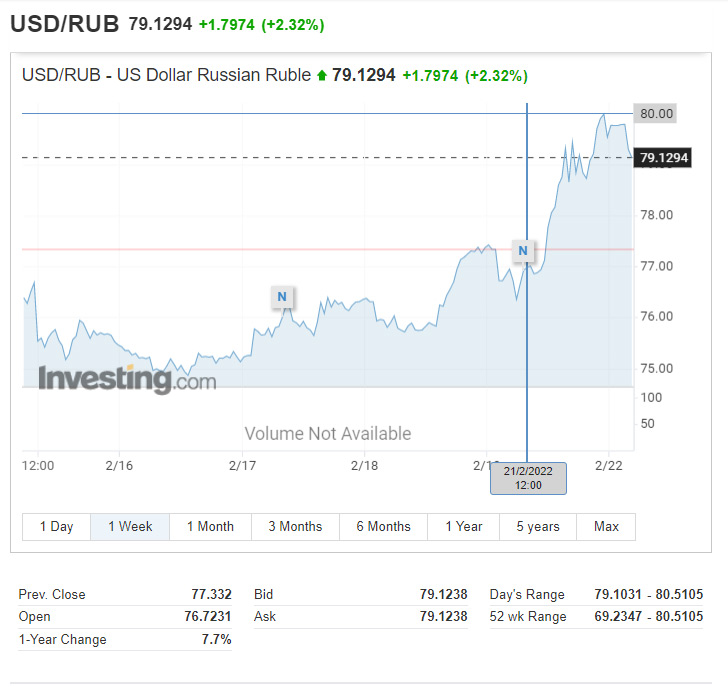Click the 79.1294 current price axis label
This screenshot has width=728, height=687.
coord(664,158)
